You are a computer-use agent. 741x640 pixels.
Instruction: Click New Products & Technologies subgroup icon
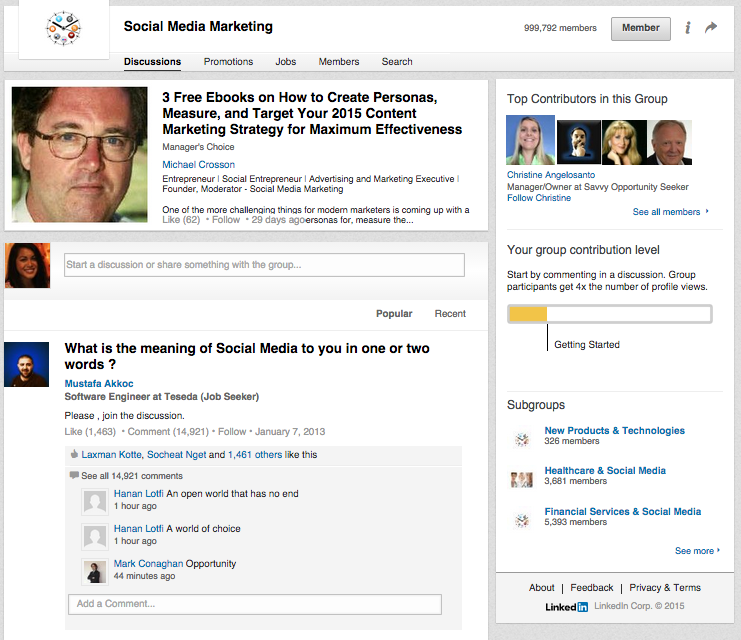(522, 439)
